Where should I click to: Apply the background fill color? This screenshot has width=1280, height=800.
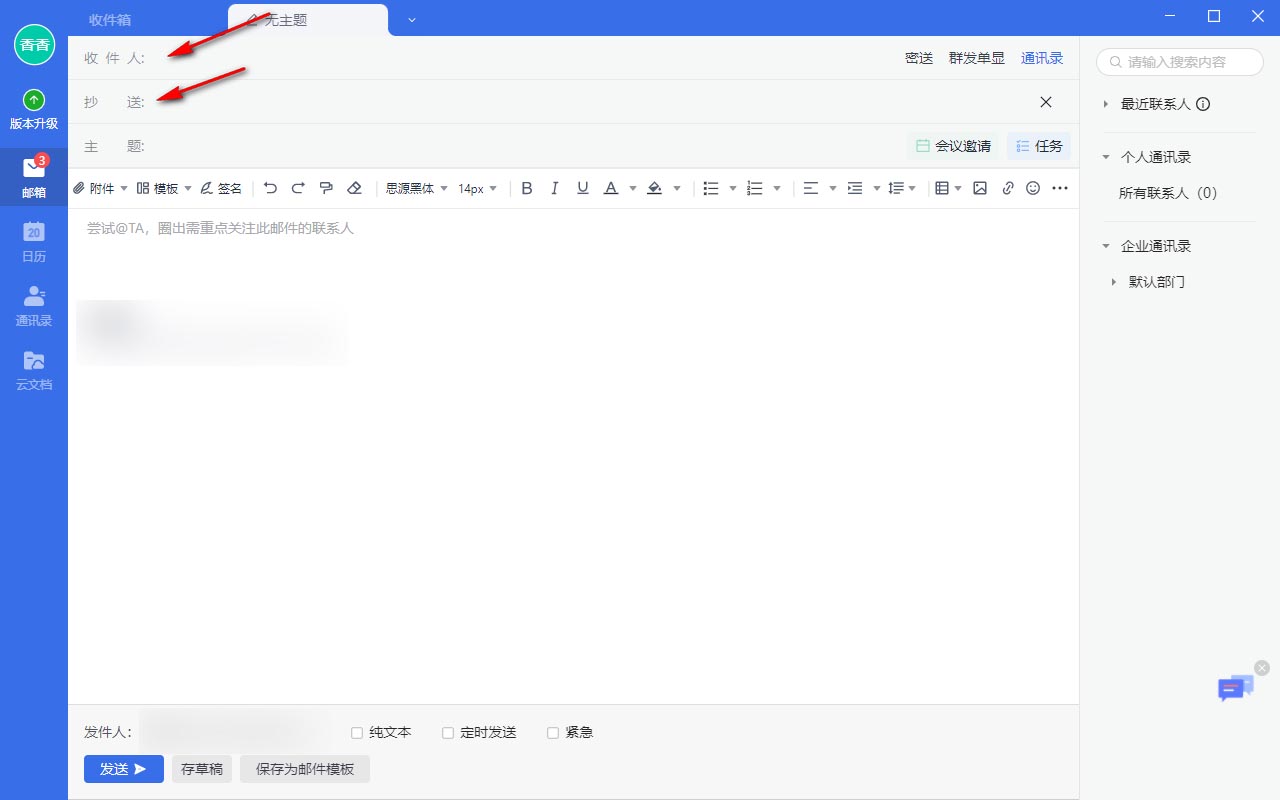pos(655,188)
